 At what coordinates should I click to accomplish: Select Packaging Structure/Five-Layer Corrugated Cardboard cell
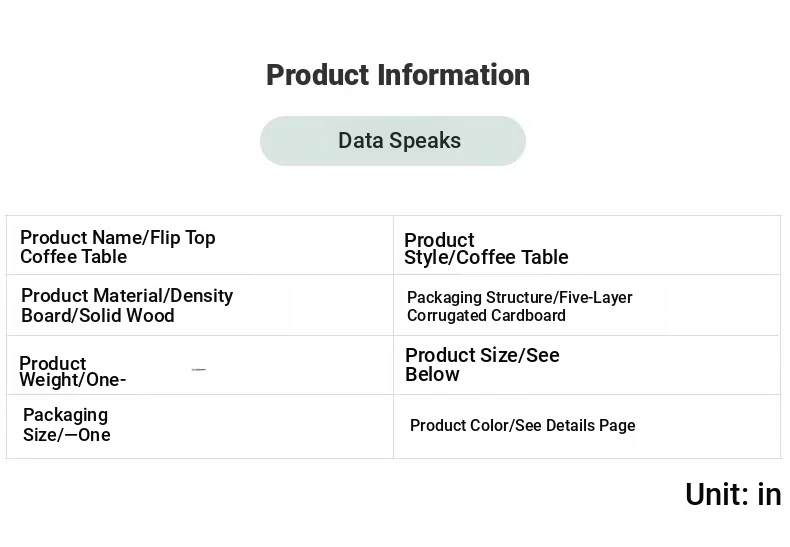tap(587, 305)
